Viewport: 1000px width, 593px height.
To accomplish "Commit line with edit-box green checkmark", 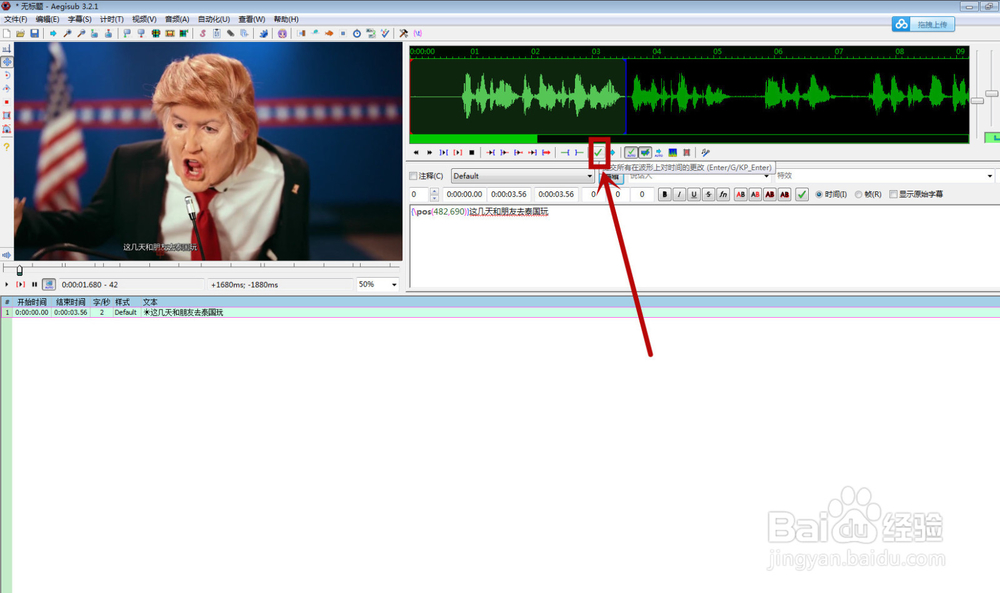I will [802, 194].
